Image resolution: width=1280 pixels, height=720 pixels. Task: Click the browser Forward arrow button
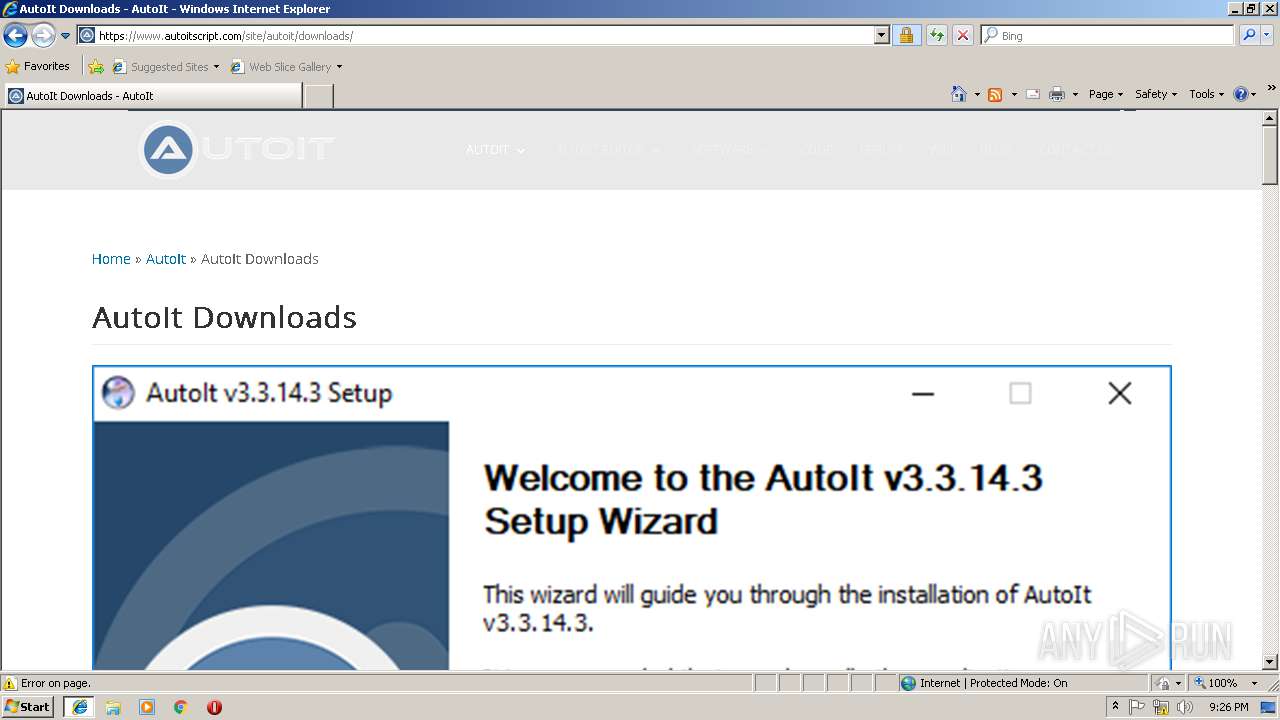[43, 36]
